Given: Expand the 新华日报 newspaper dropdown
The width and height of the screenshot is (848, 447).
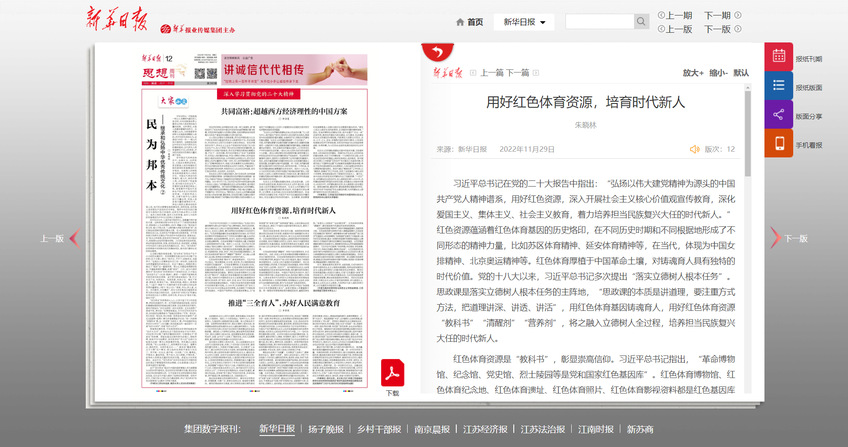Looking at the screenshot, I should point(525,22).
